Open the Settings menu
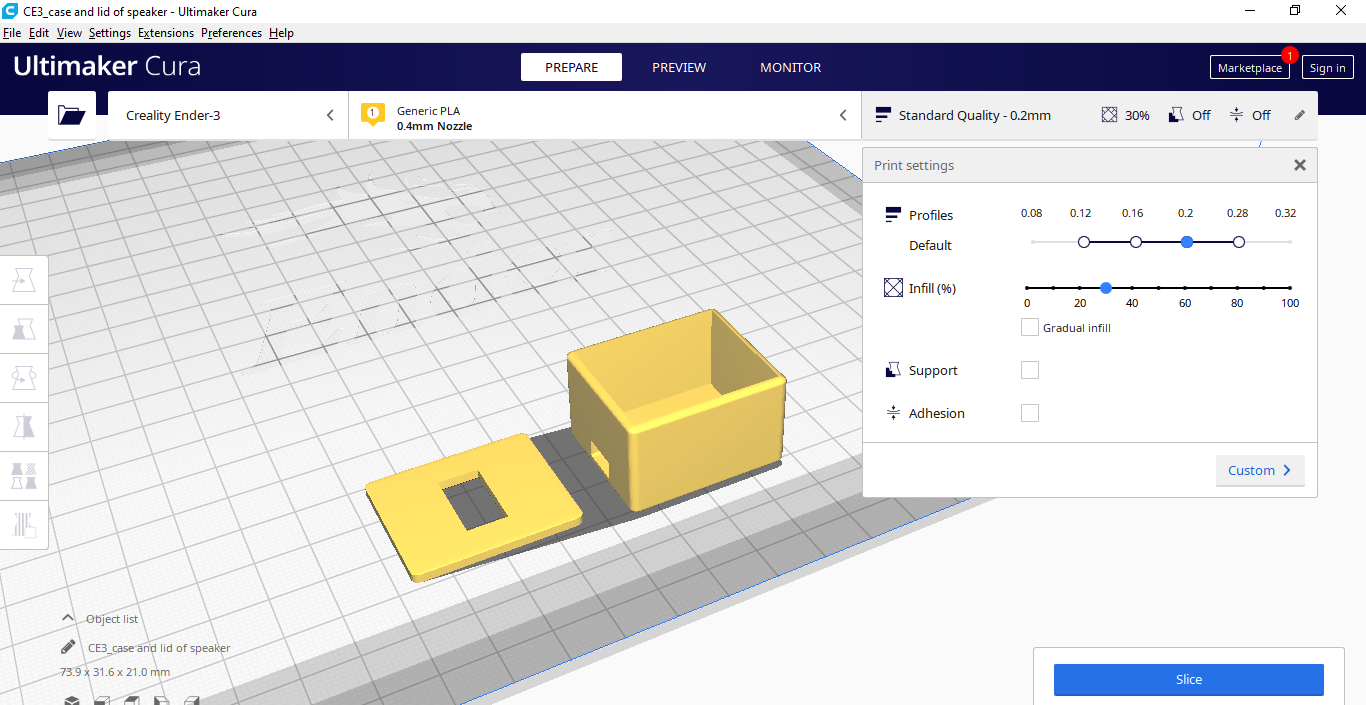Viewport: 1366px width, 705px height. [110, 33]
